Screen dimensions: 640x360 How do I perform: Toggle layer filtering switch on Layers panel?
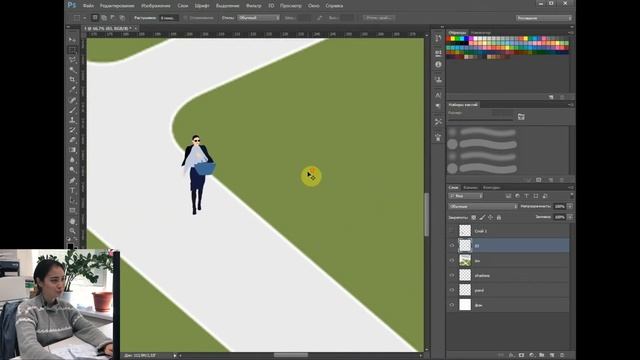(571, 196)
